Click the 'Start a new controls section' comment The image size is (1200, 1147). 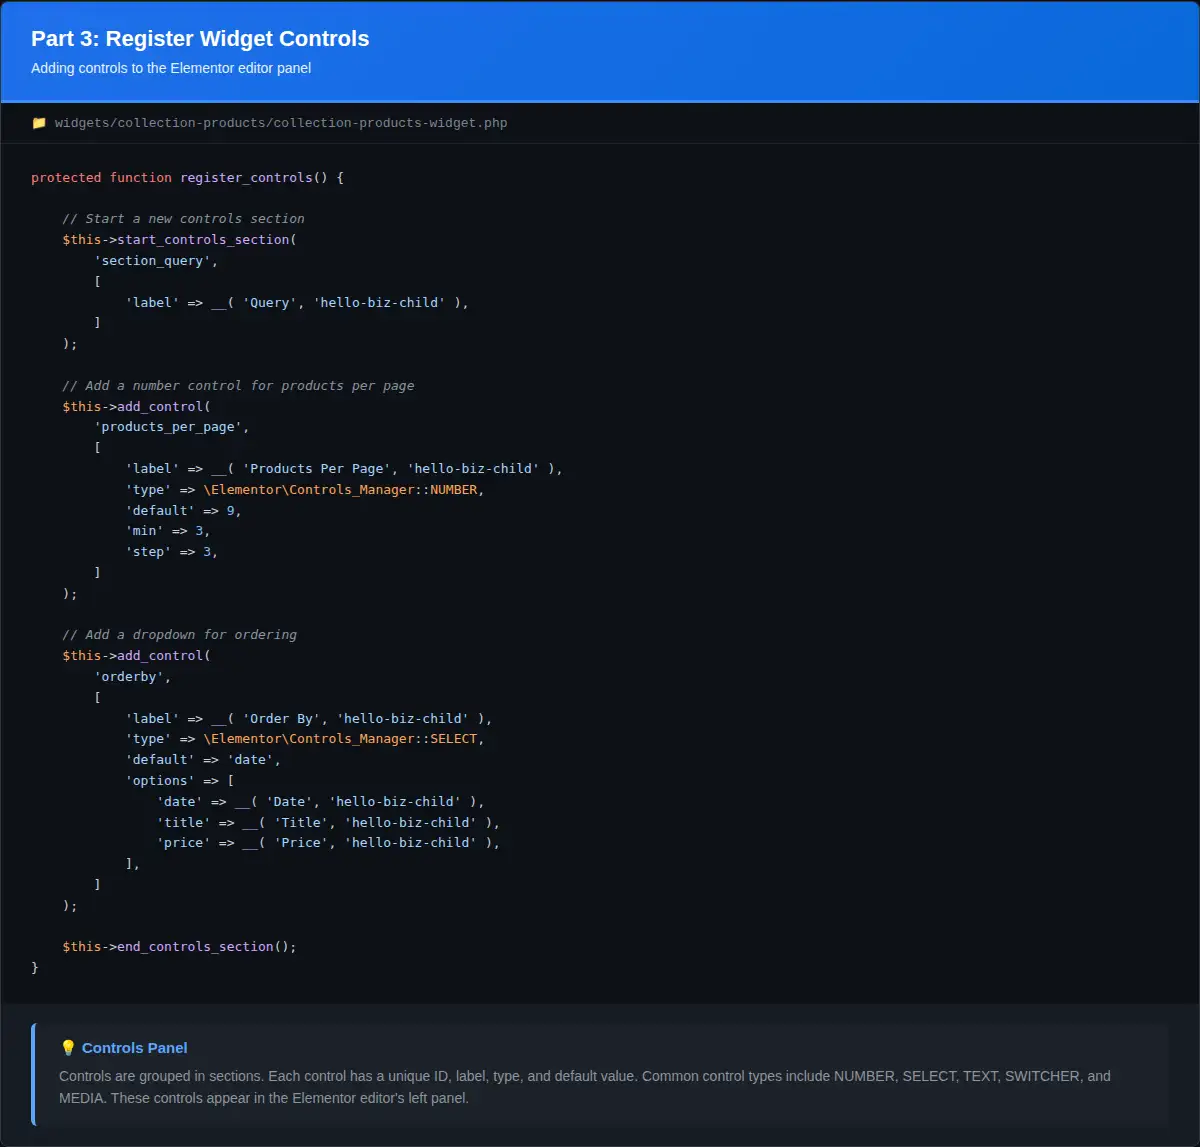(183, 219)
